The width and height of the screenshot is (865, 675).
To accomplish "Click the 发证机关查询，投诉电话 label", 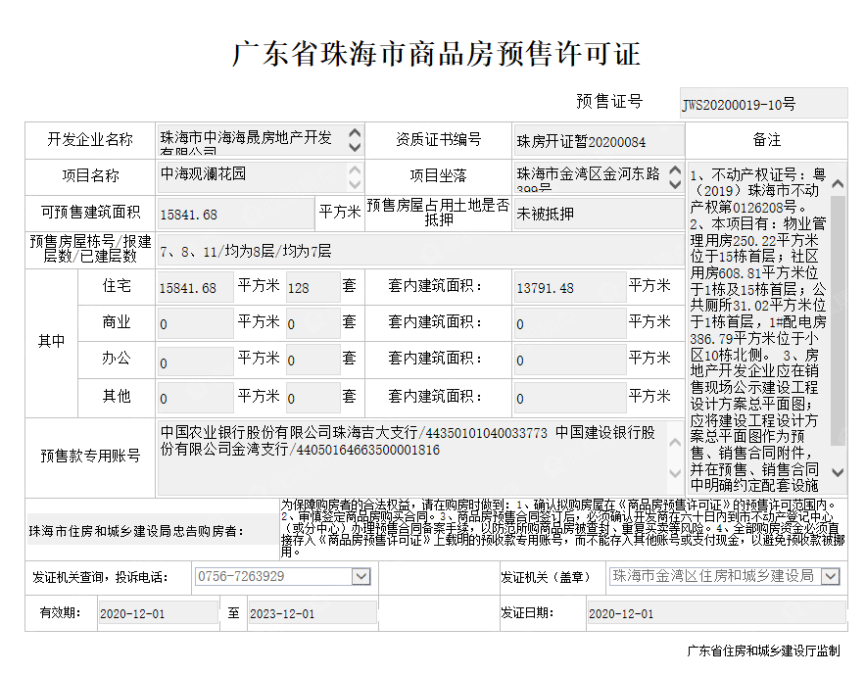I will coord(100,577).
